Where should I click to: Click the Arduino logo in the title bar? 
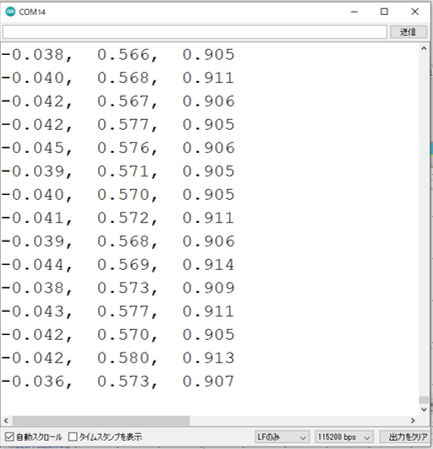coord(10,12)
